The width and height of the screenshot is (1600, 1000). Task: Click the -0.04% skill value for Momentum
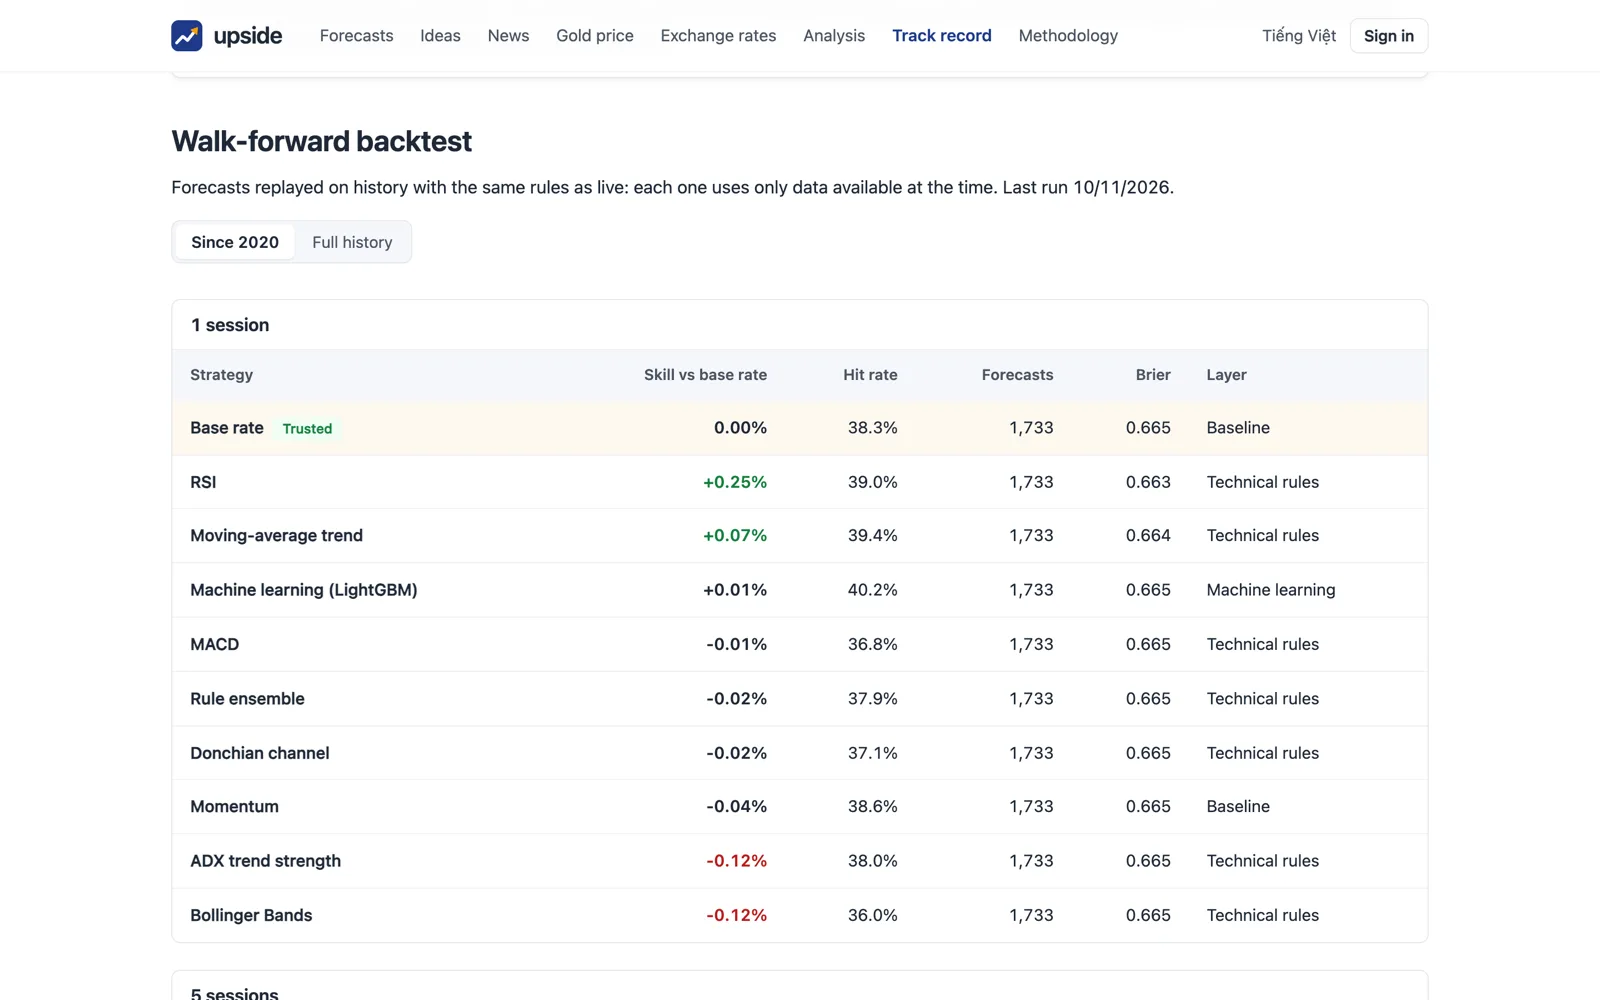point(736,807)
